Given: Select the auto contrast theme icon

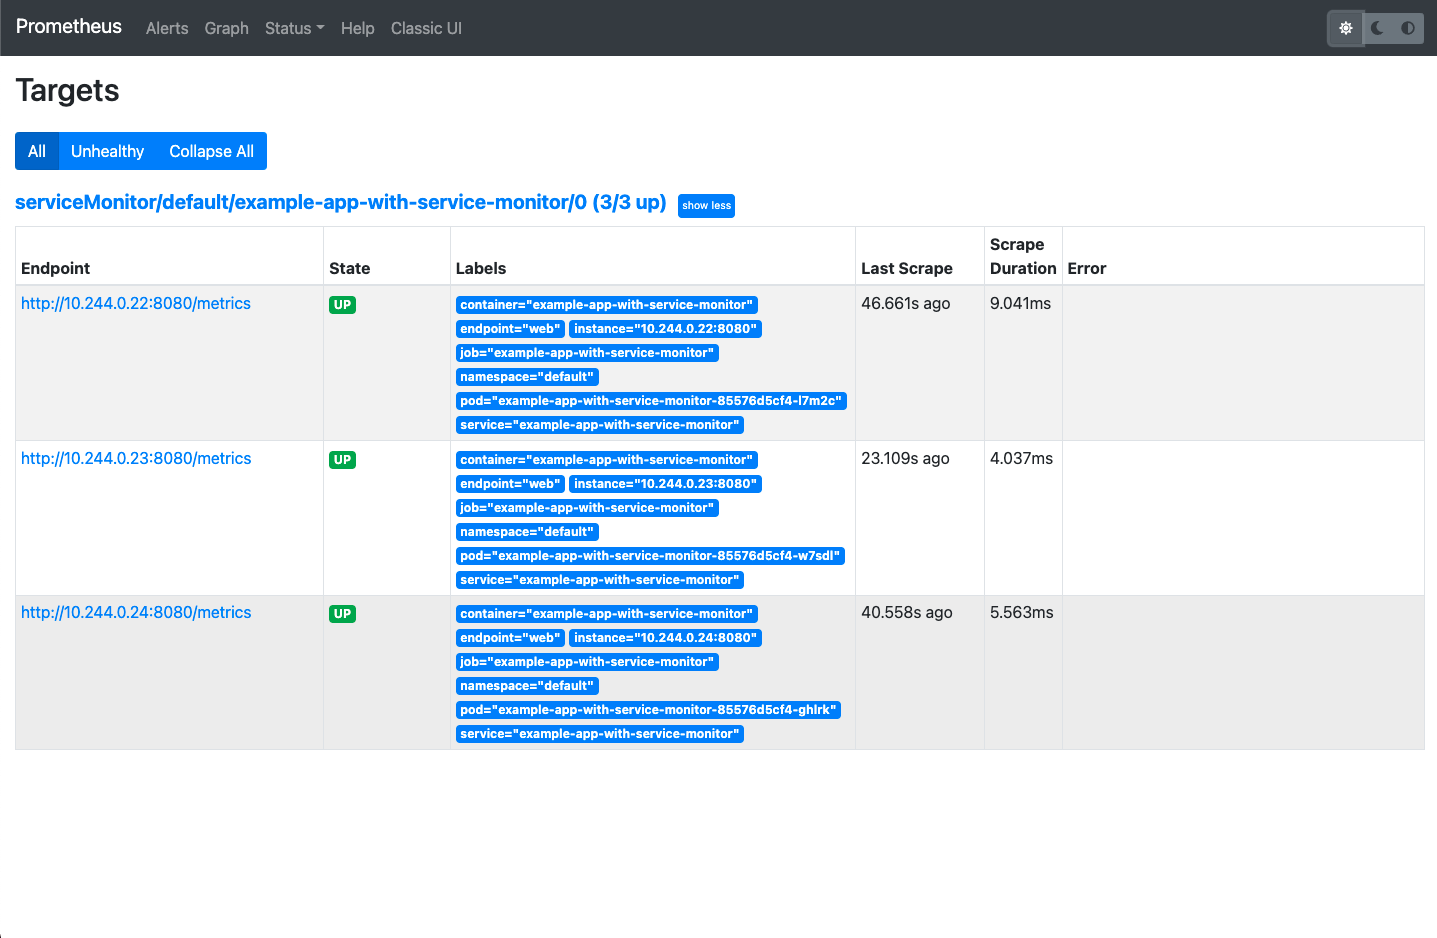Looking at the screenshot, I should (1408, 28).
